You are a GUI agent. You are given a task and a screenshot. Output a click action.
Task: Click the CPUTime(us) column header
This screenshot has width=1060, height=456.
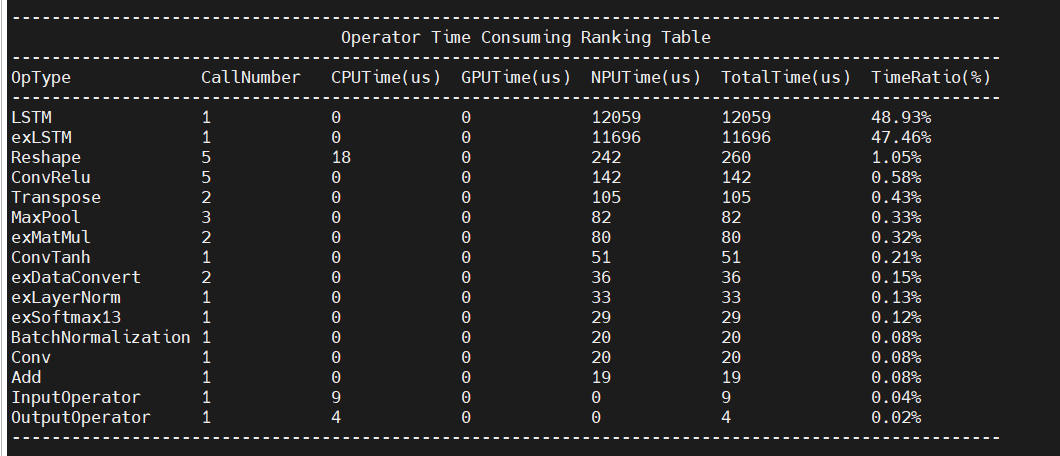(386, 78)
